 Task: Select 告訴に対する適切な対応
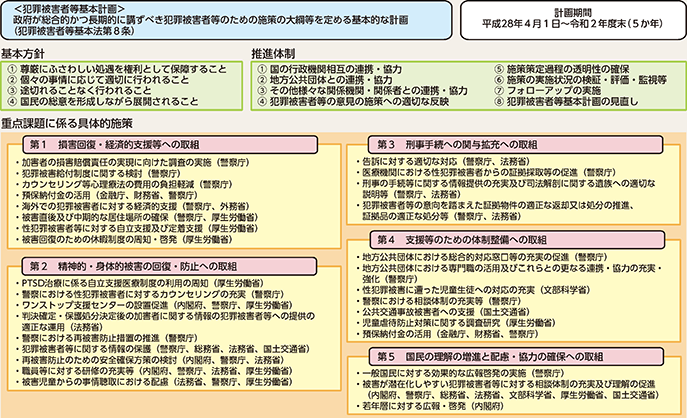[x=443, y=161]
